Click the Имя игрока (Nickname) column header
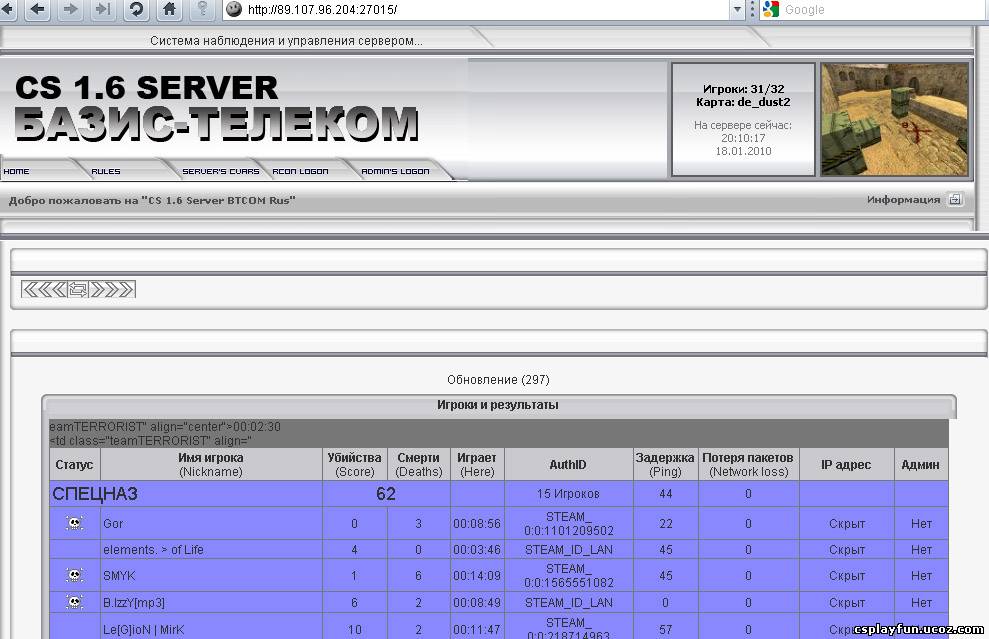 [x=211, y=464]
